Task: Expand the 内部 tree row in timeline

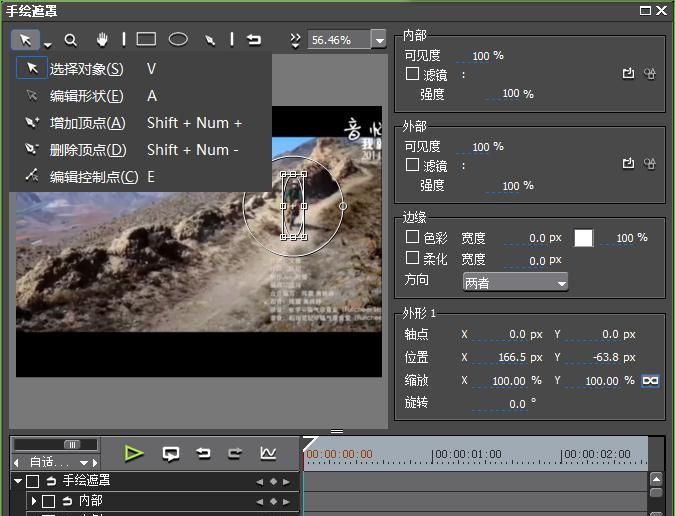Action: click(34, 501)
